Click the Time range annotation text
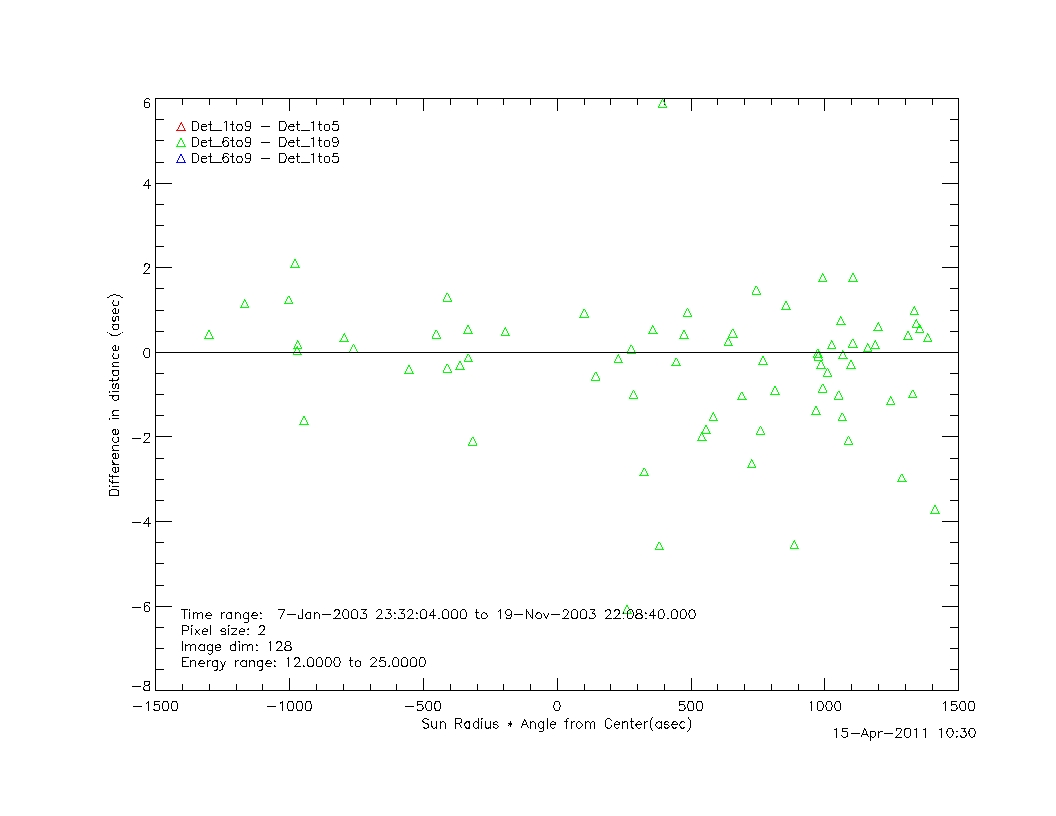Screen dimensions: 1056x816 [x=438, y=614]
